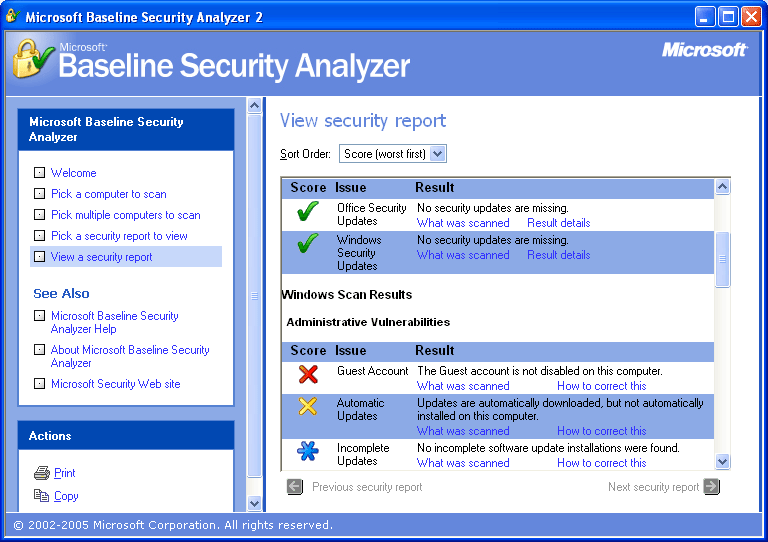Open Microsoft Baseline Security Analyzer Help

click(115, 322)
